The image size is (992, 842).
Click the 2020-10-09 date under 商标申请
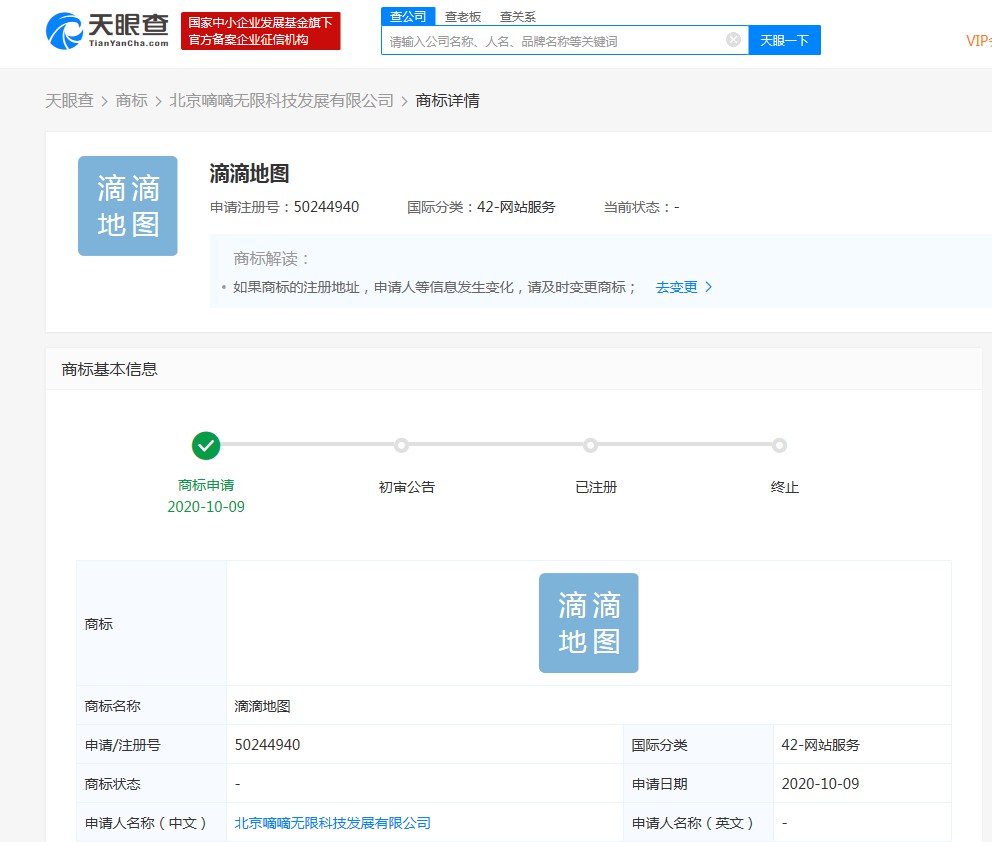(x=206, y=507)
